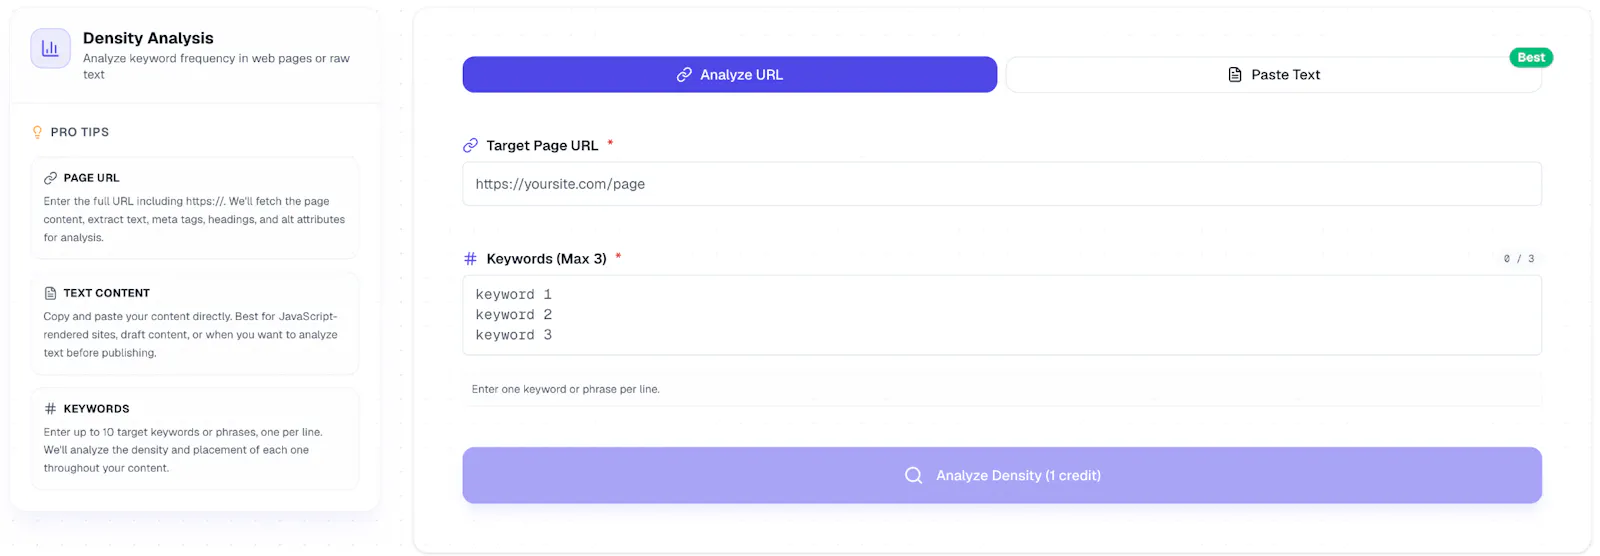The height and width of the screenshot is (556, 1600).
Task: Click the 0 / 3 keyword counter
Action: pyautogui.click(x=1519, y=259)
